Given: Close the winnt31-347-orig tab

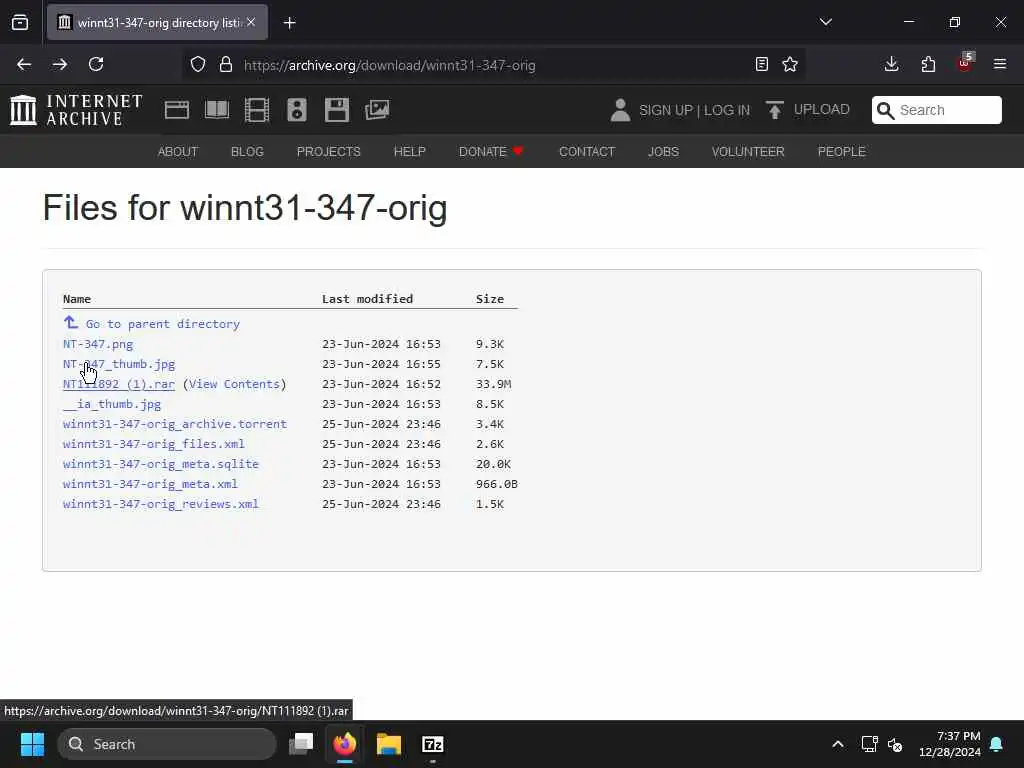Looking at the screenshot, I should coord(251,22).
